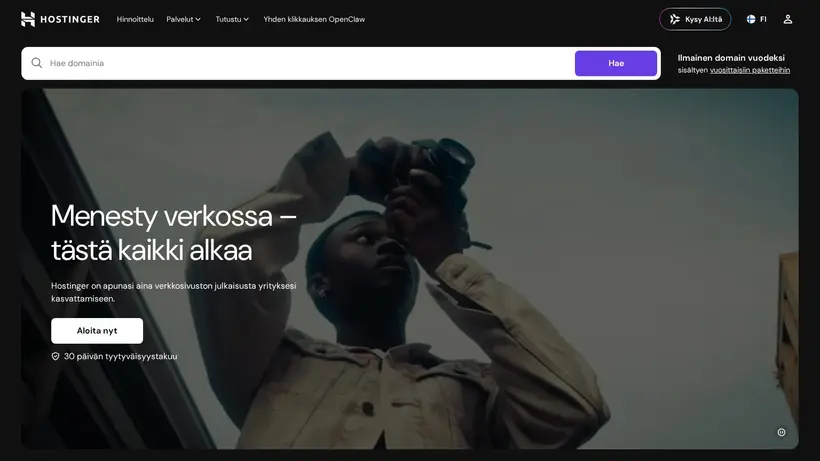
Task: Click the Hostinger on apunasi description text
Action: [174, 292]
